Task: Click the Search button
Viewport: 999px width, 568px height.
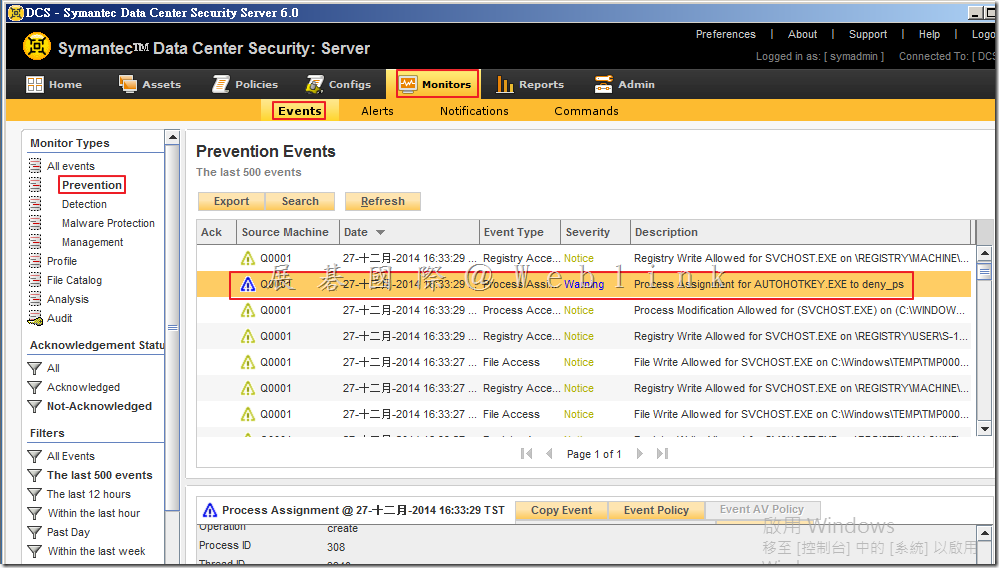Action: tap(300, 201)
